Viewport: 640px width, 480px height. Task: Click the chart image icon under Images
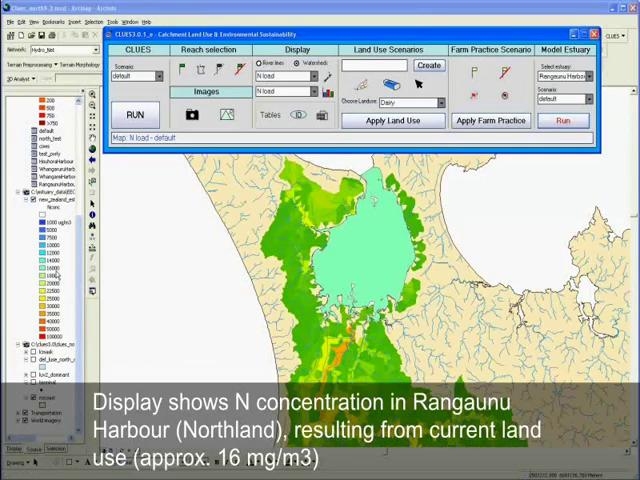click(227, 115)
